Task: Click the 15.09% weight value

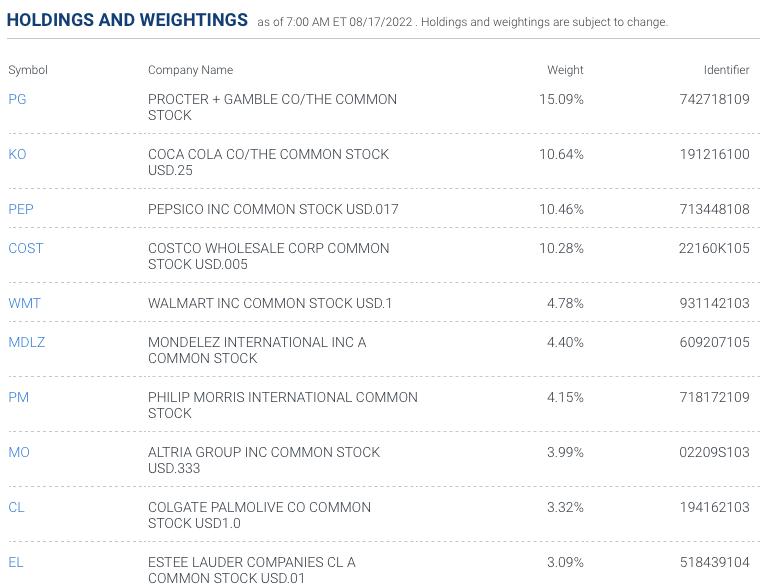Action: pyautogui.click(x=561, y=99)
